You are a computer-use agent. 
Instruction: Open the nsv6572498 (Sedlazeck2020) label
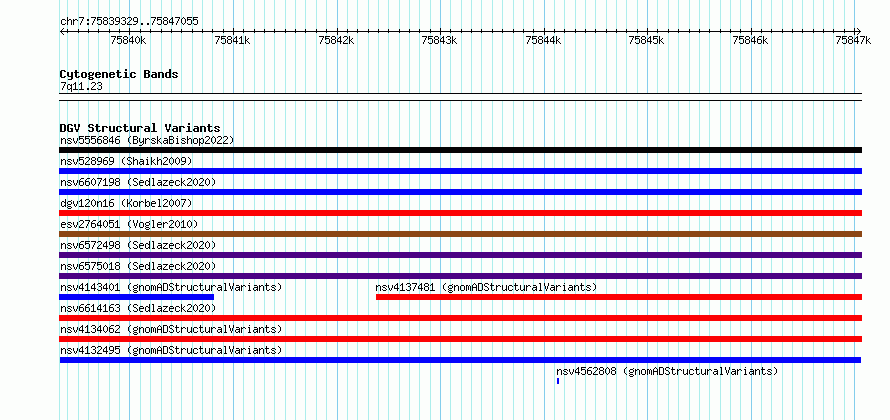(x=138, y=245)
